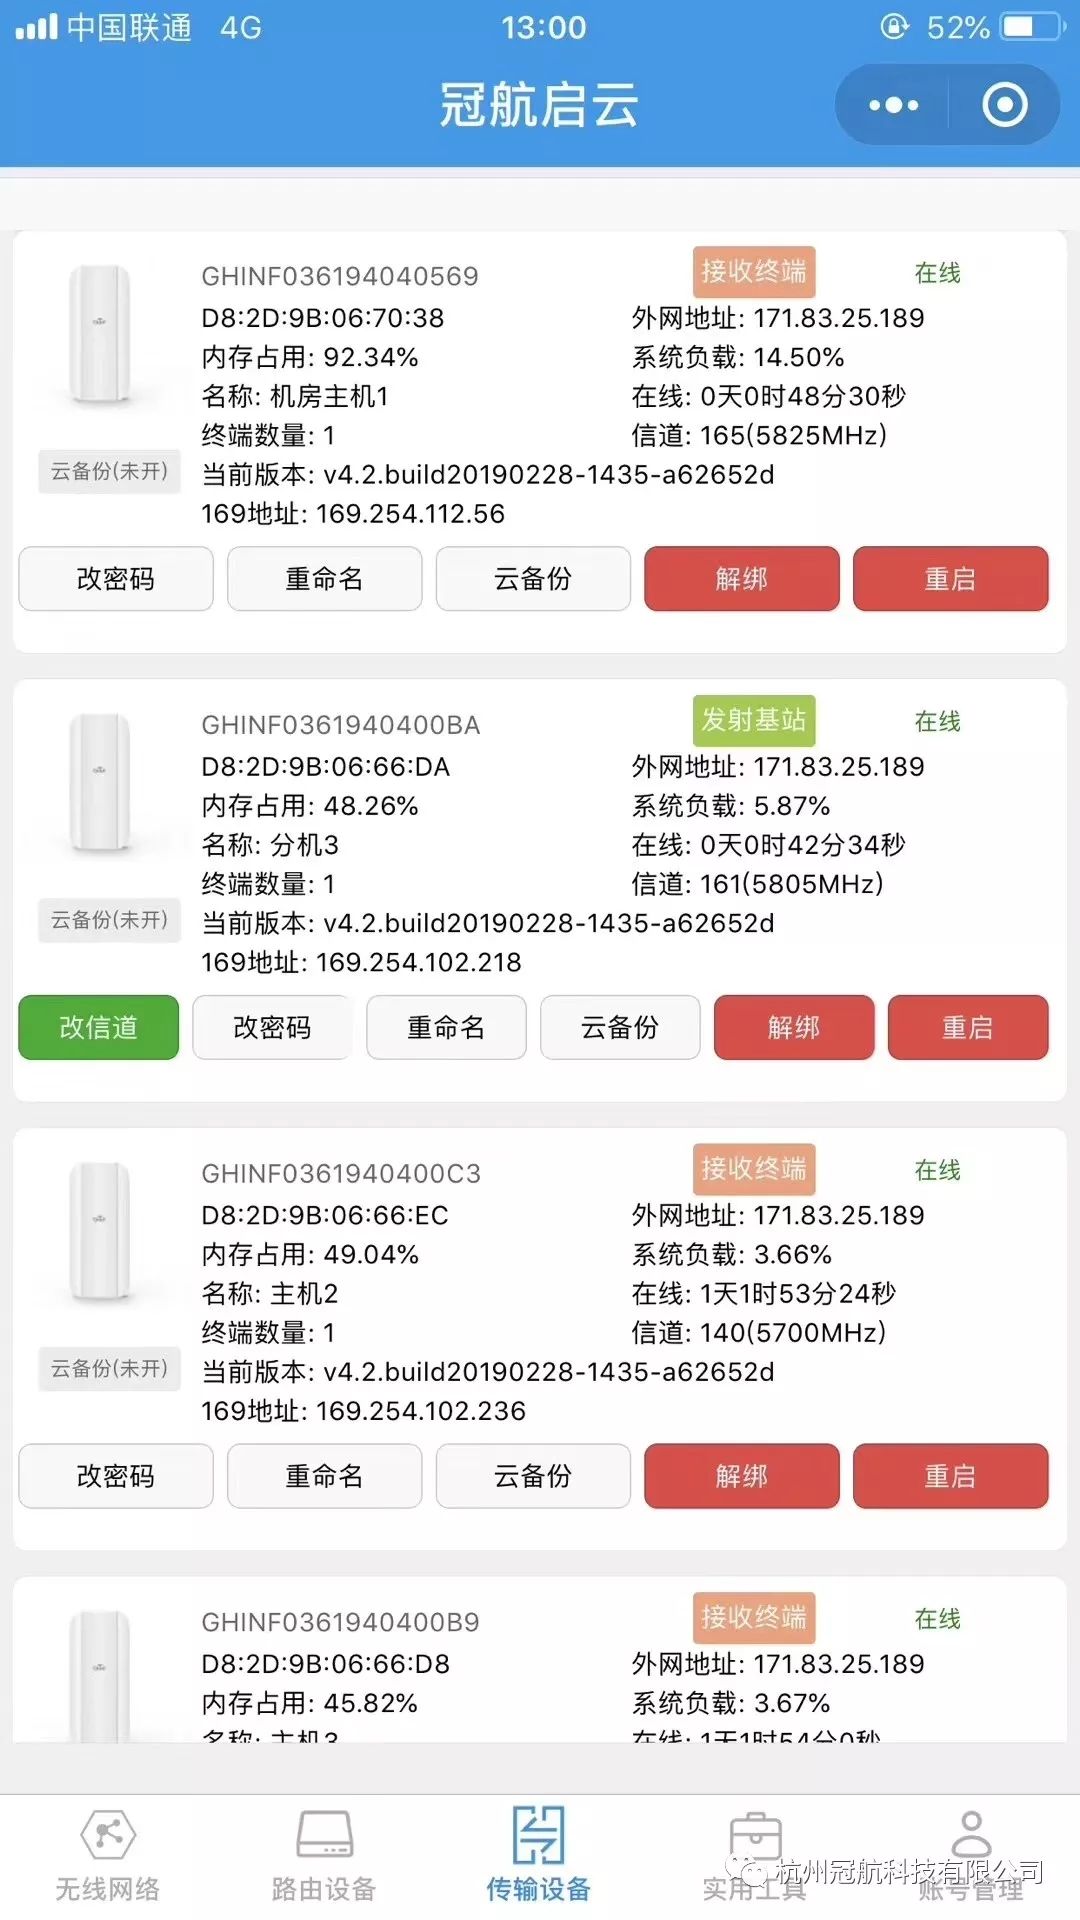
Task: Tap the 接收终端 tag on 机房主机1
Action: point(754,272)
